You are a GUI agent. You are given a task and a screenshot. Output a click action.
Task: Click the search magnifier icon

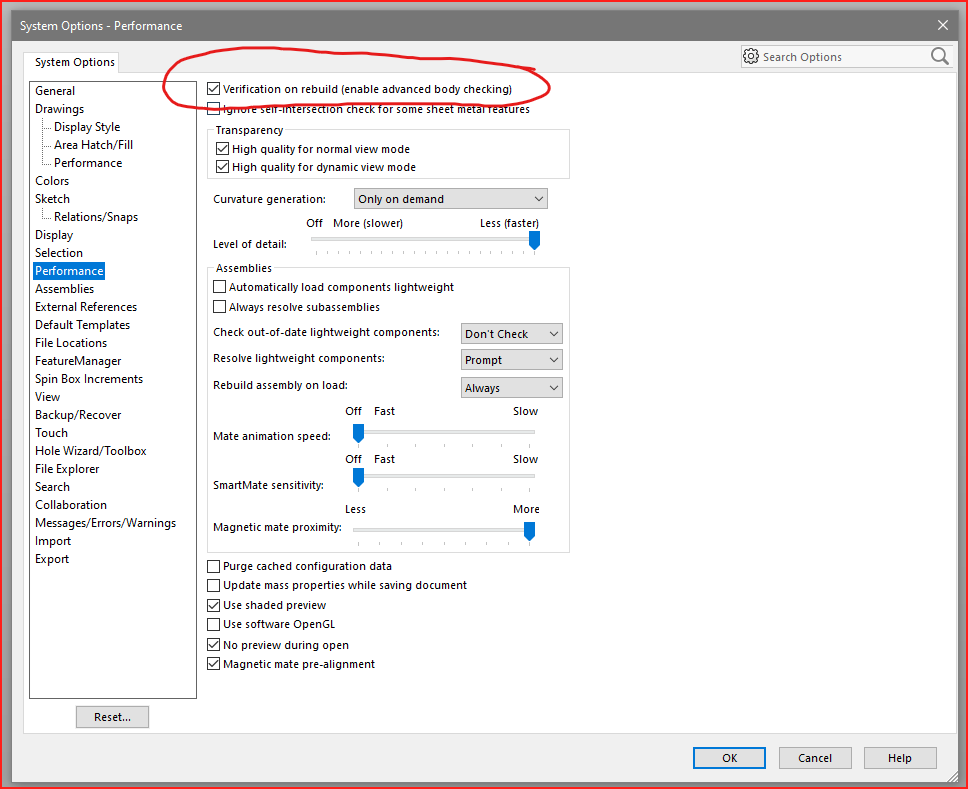939,57
